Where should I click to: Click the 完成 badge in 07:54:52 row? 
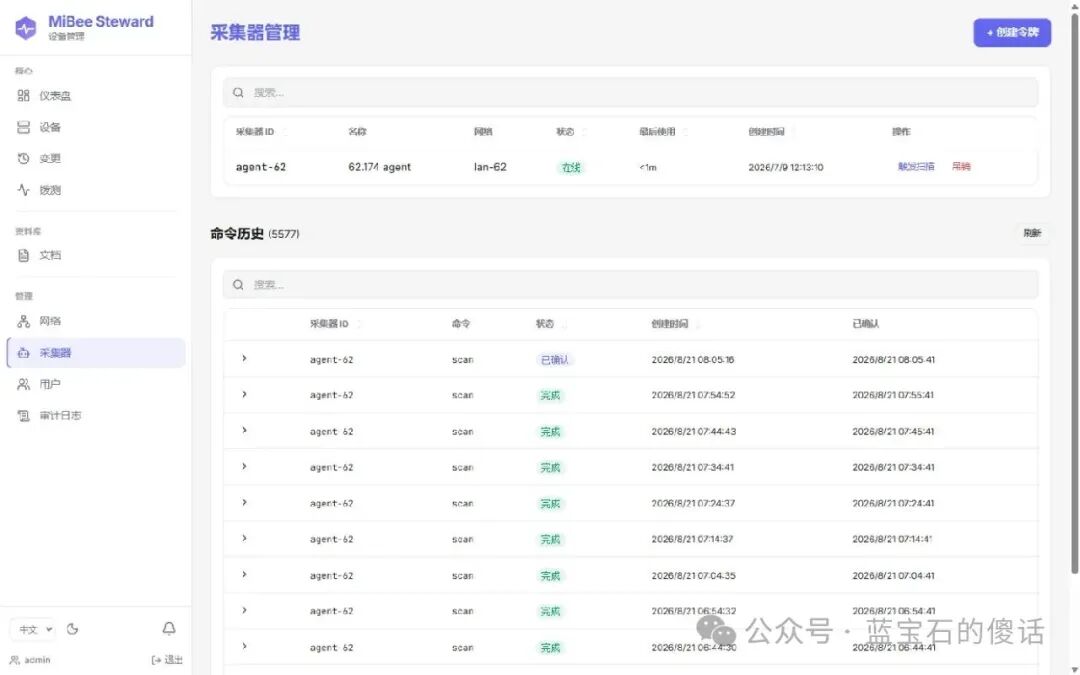(550, 395)
